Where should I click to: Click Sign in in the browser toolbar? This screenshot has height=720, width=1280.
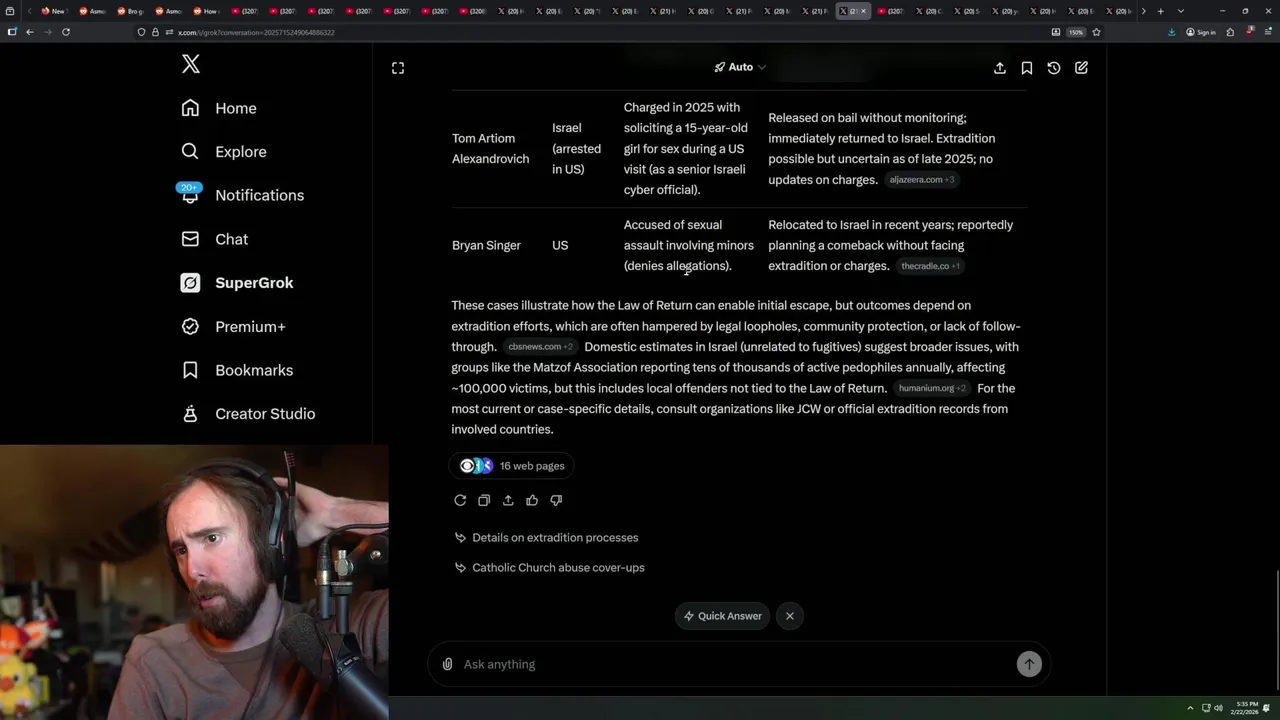pos(1201,32)
